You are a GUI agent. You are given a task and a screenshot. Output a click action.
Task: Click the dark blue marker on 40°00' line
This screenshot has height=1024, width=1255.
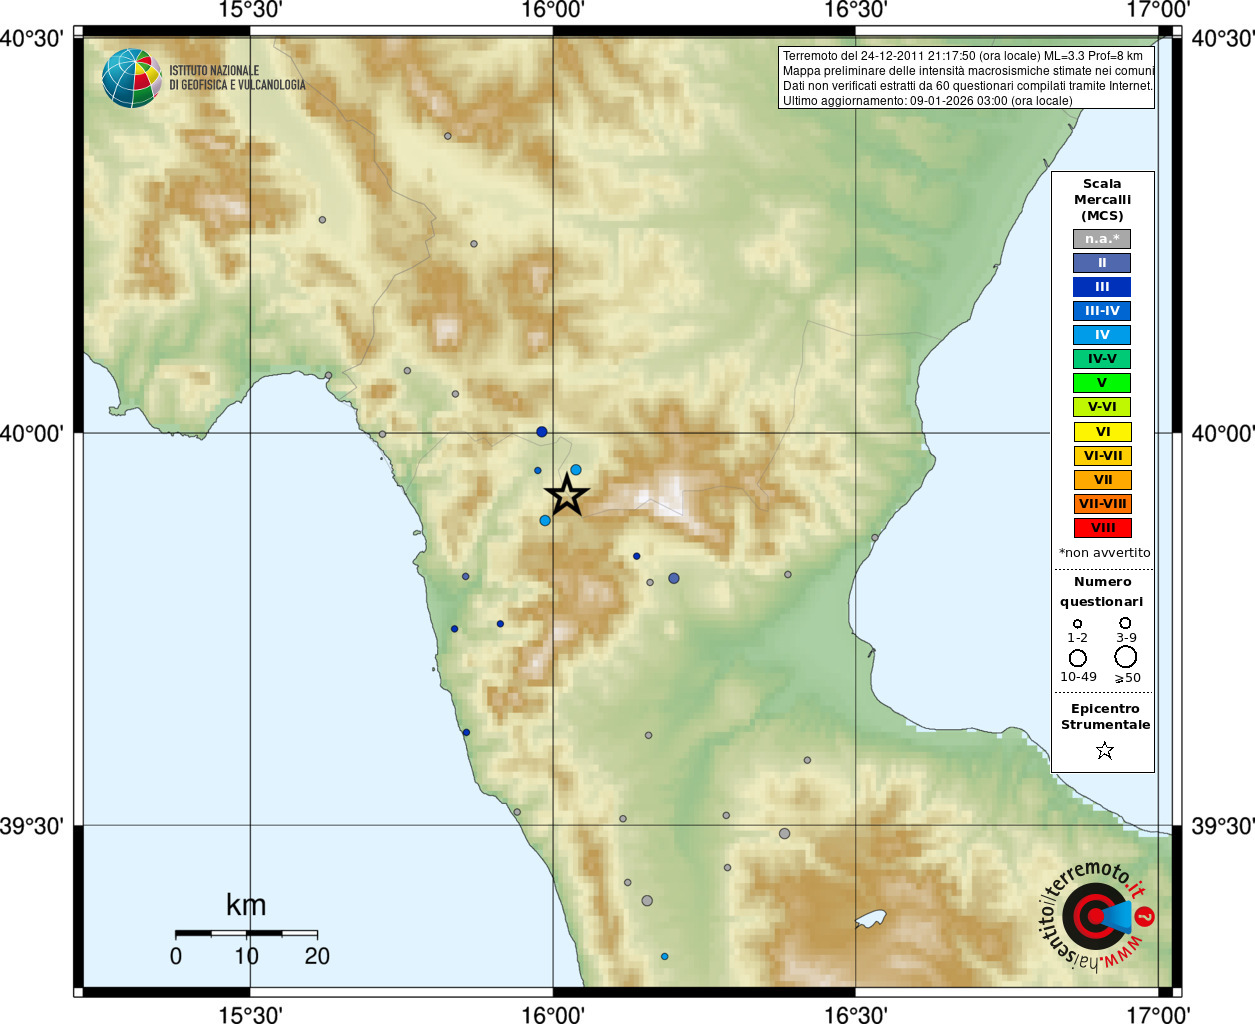[542, 432]
